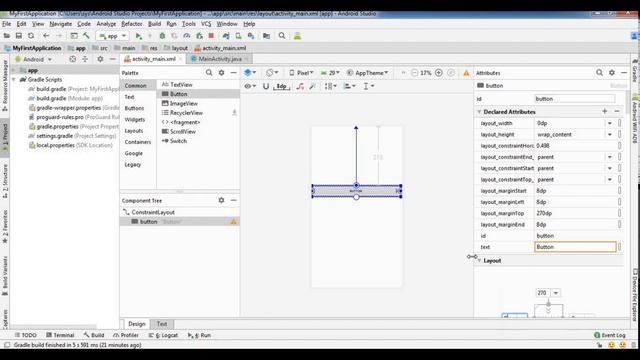The width and height of the screenshot is (640, 360).
Task: Run the app with the green play icon
Action: pyautogui.click(x=139, y=36)
